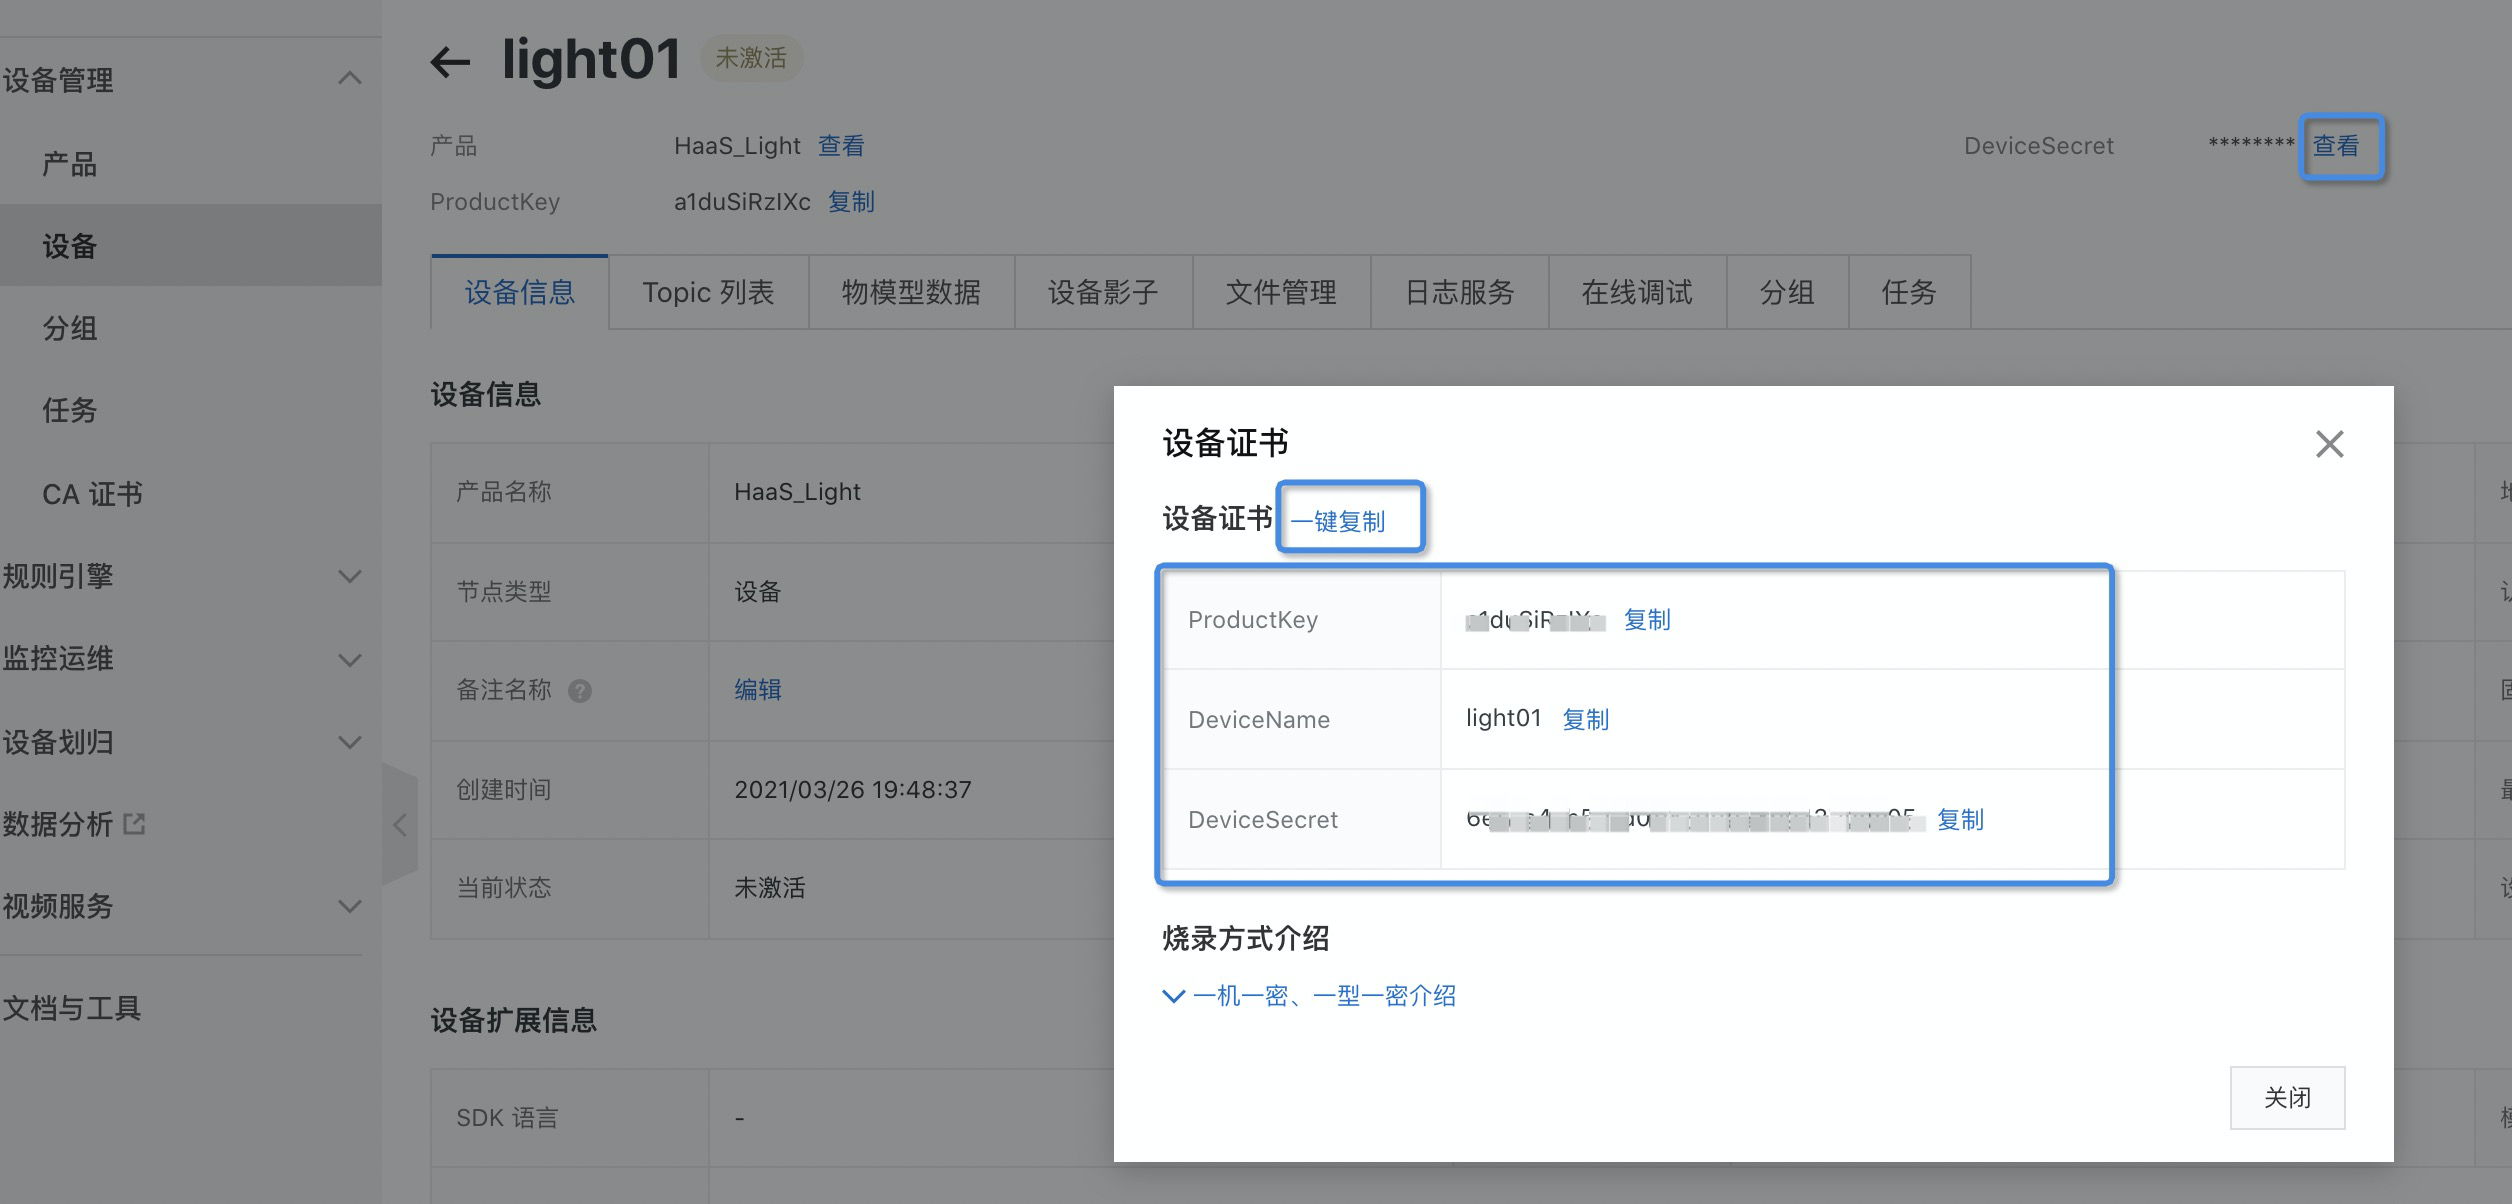Switch to the 任务 tab
This screenshot has height=1204, width=2512.
point(1909,292)
